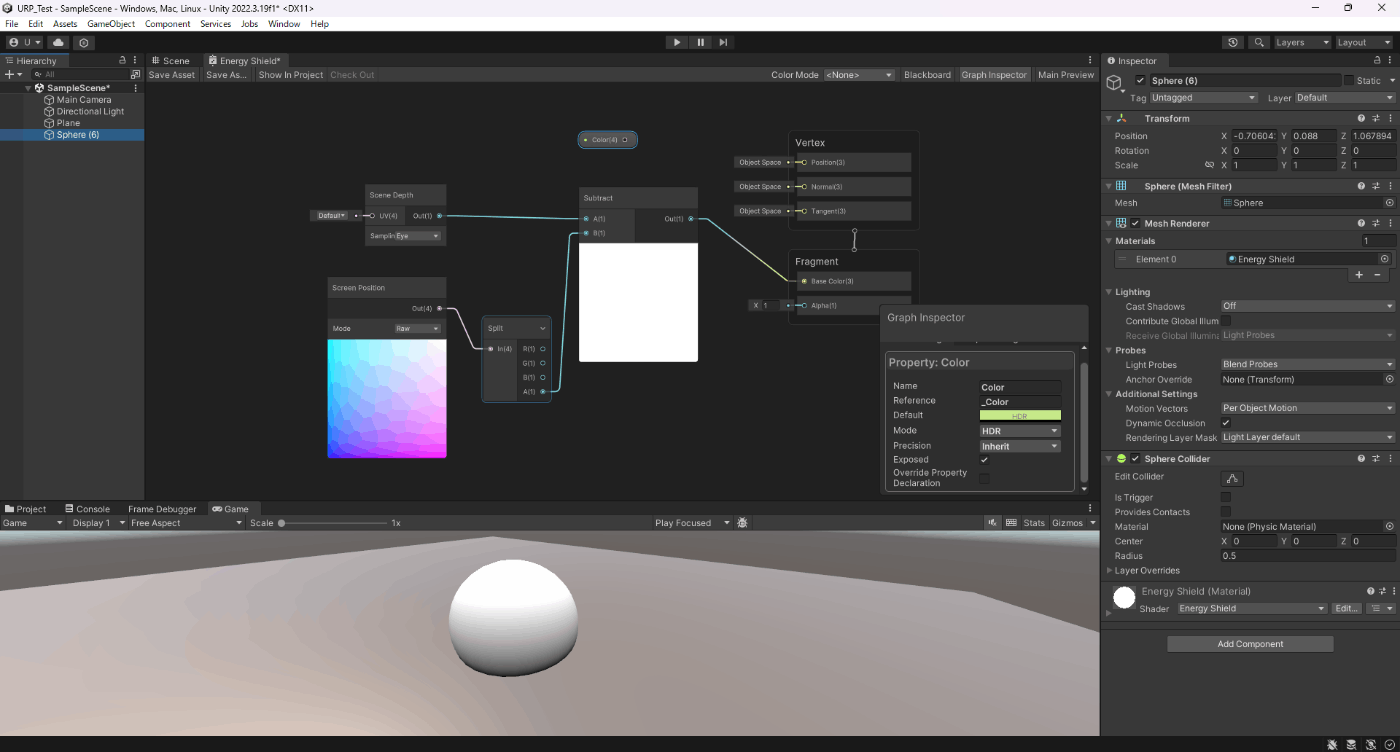Viewport: 1400px width, 752px height.
Task: Switch to the Console tab
Action: (x=87, y=509)
